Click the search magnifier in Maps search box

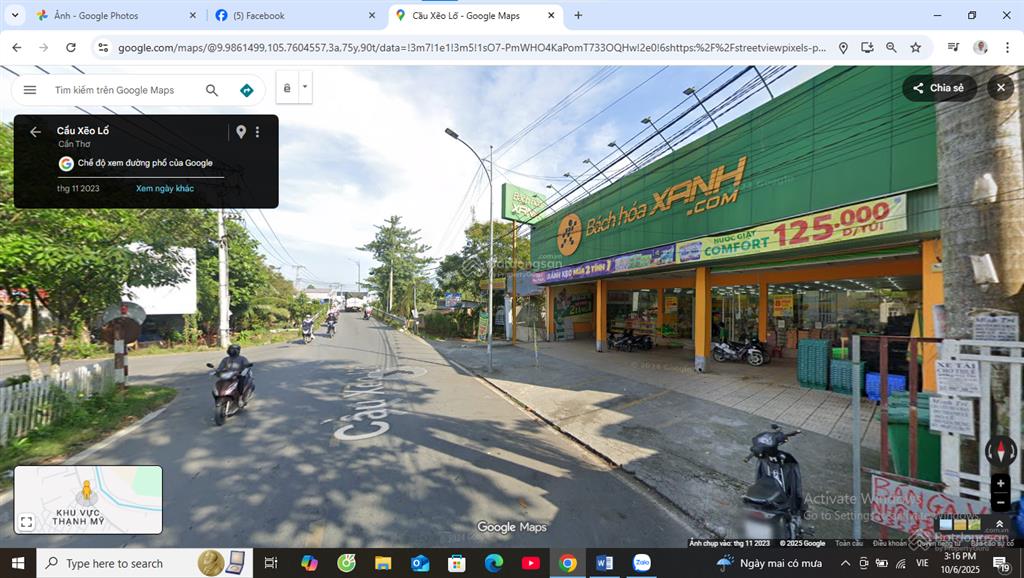(212, 90)
